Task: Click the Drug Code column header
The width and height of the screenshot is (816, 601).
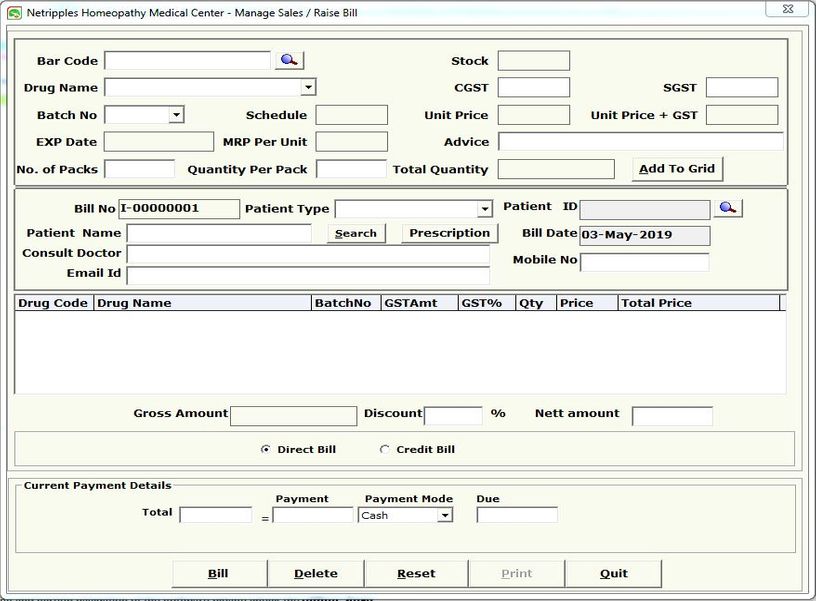Action: coord(54,303)
